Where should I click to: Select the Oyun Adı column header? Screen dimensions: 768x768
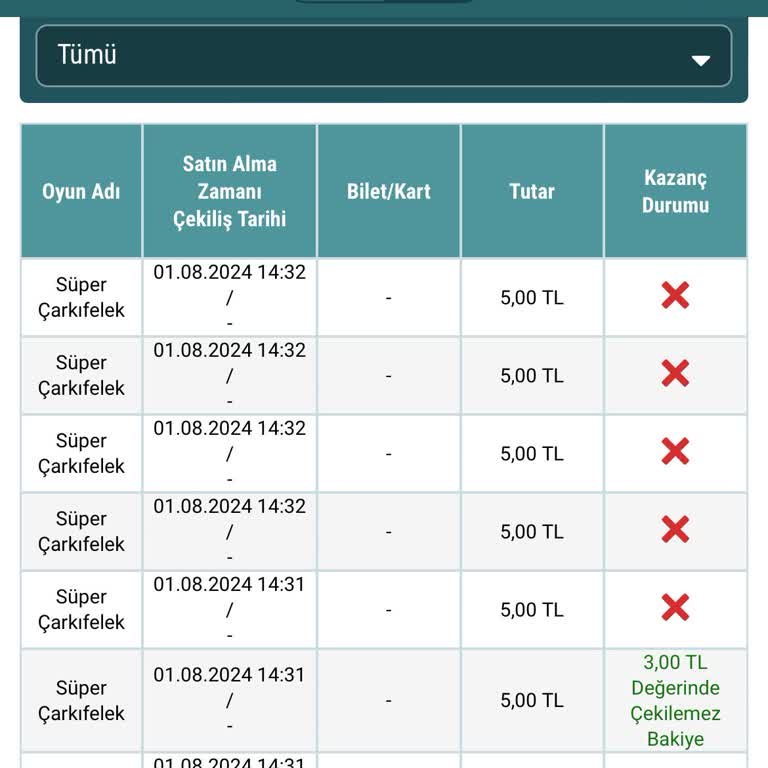click(x=81, y=191)
